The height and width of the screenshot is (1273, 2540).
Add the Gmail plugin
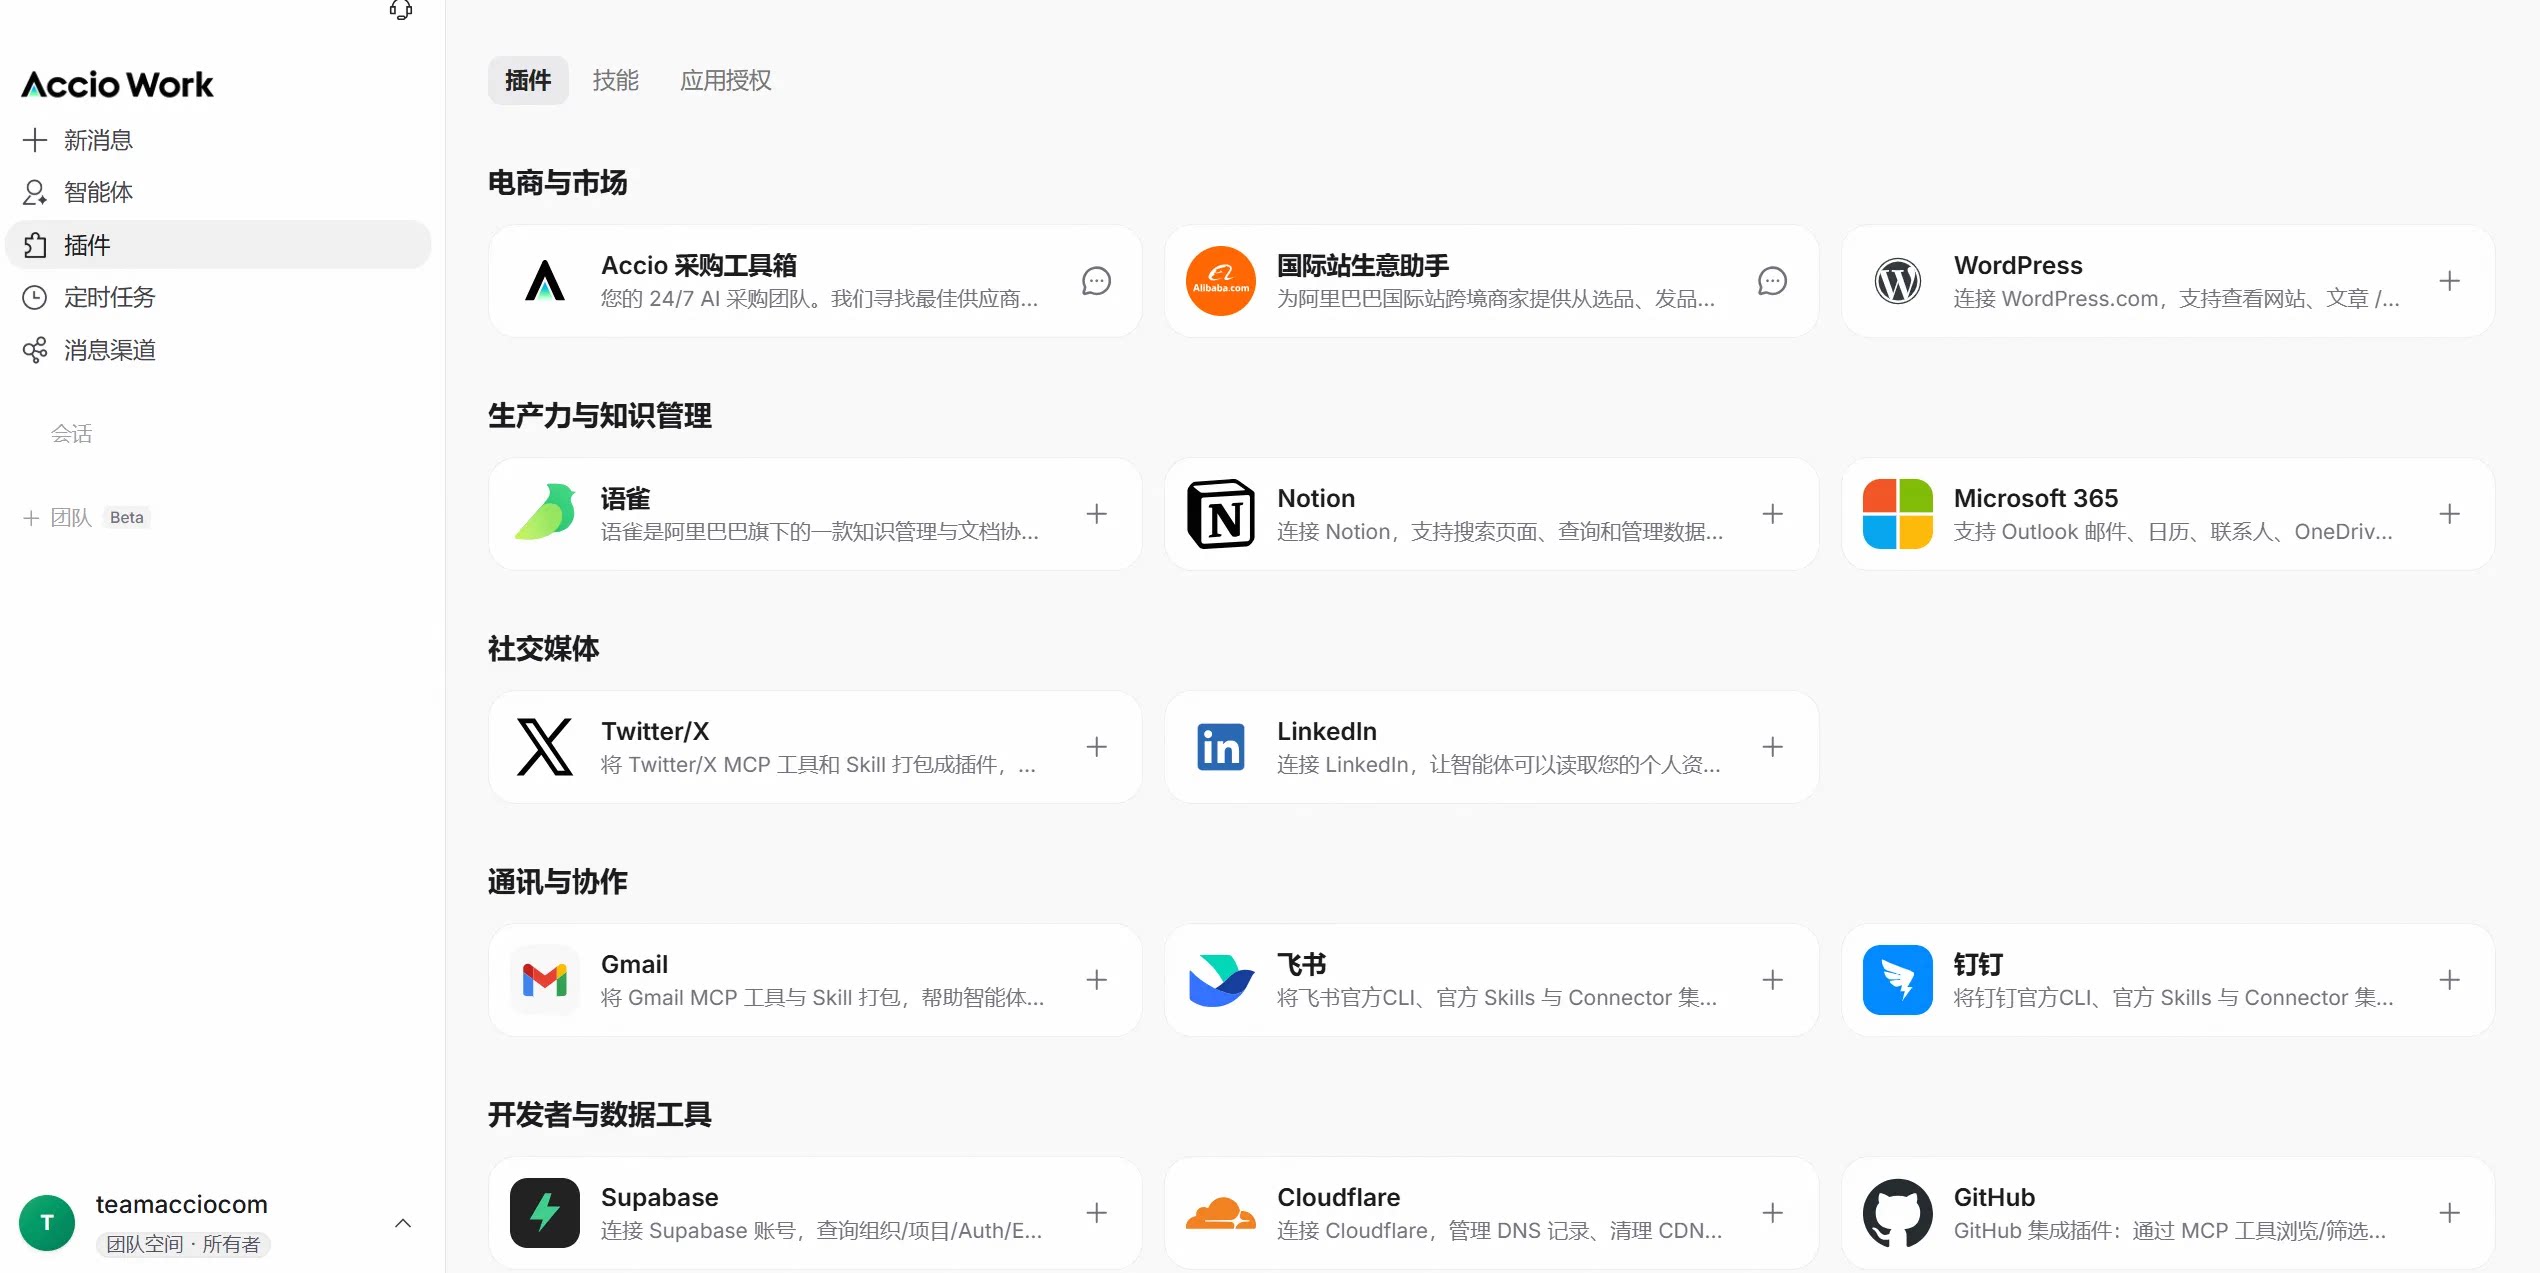[1097, 980]
